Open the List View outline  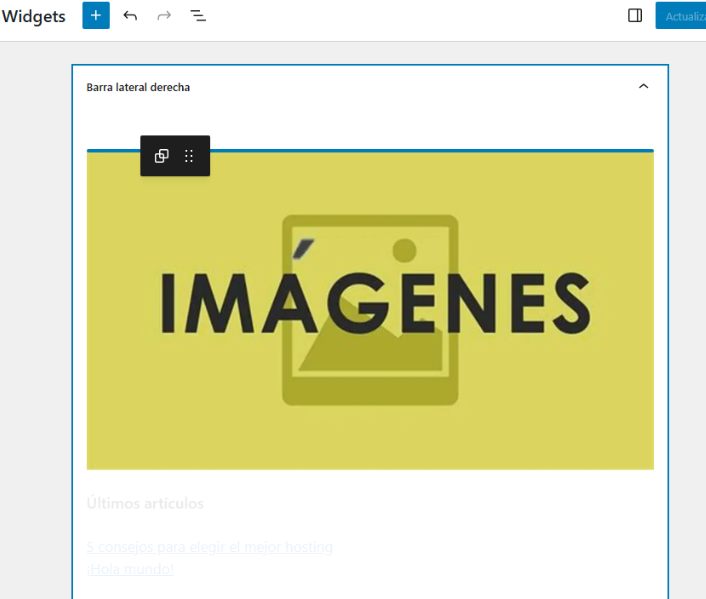point(198,16)
